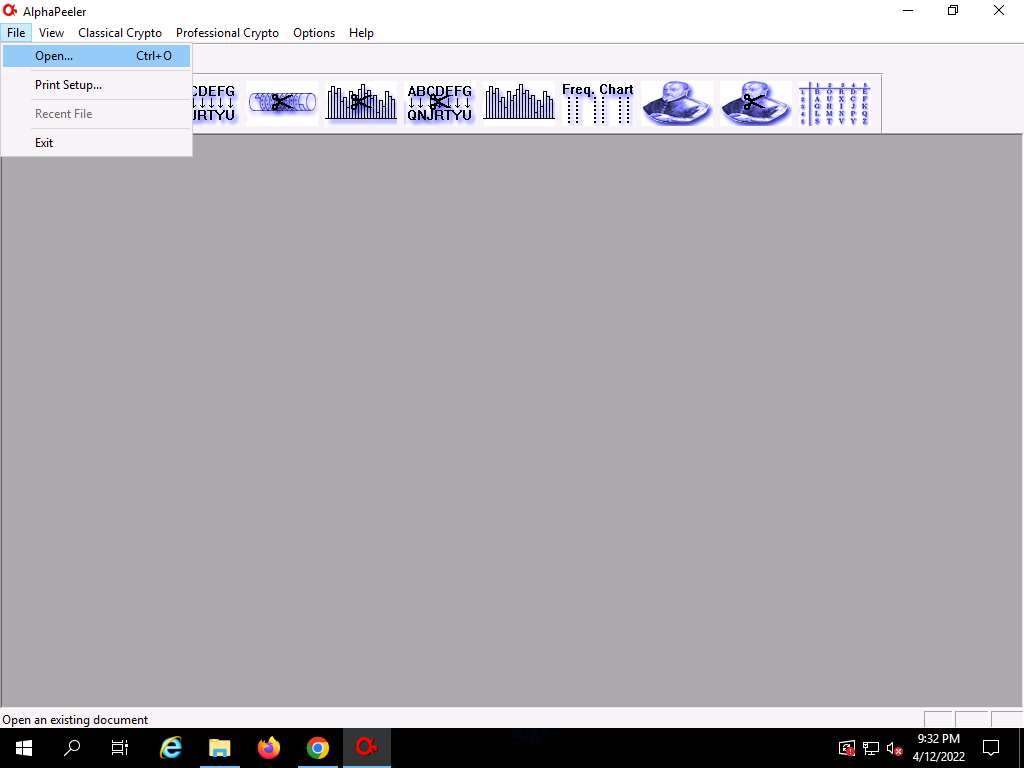Click the plain histogram toolbar icon

(519, 103)
